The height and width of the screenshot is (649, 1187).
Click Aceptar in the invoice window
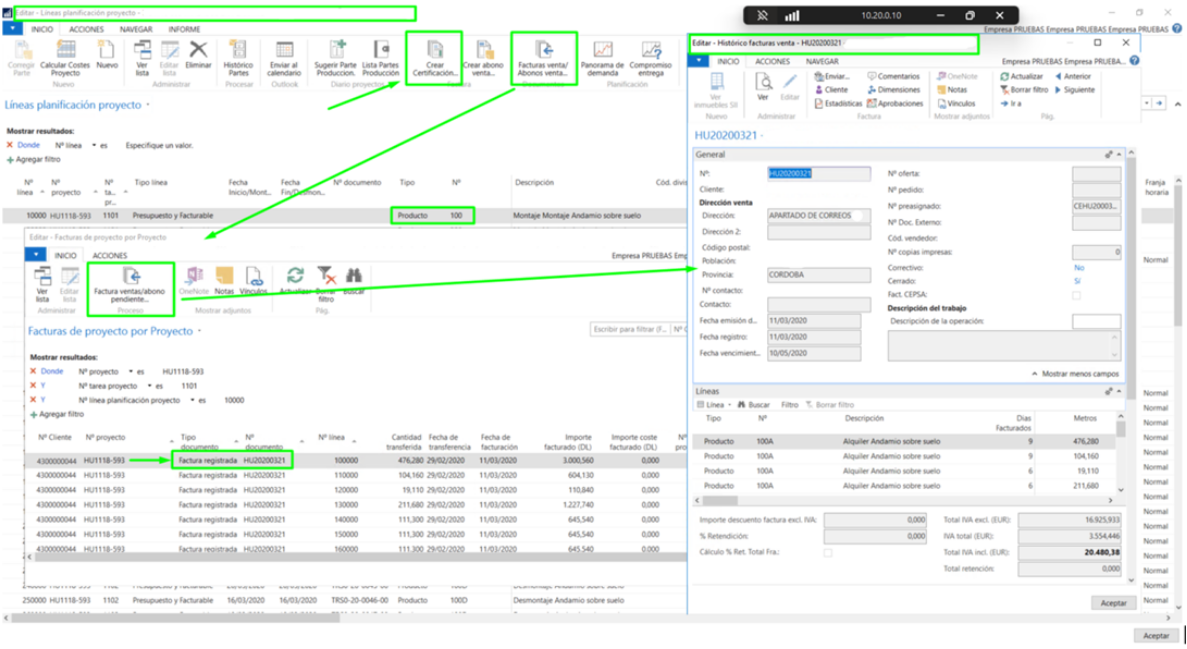click(1112, 603)
